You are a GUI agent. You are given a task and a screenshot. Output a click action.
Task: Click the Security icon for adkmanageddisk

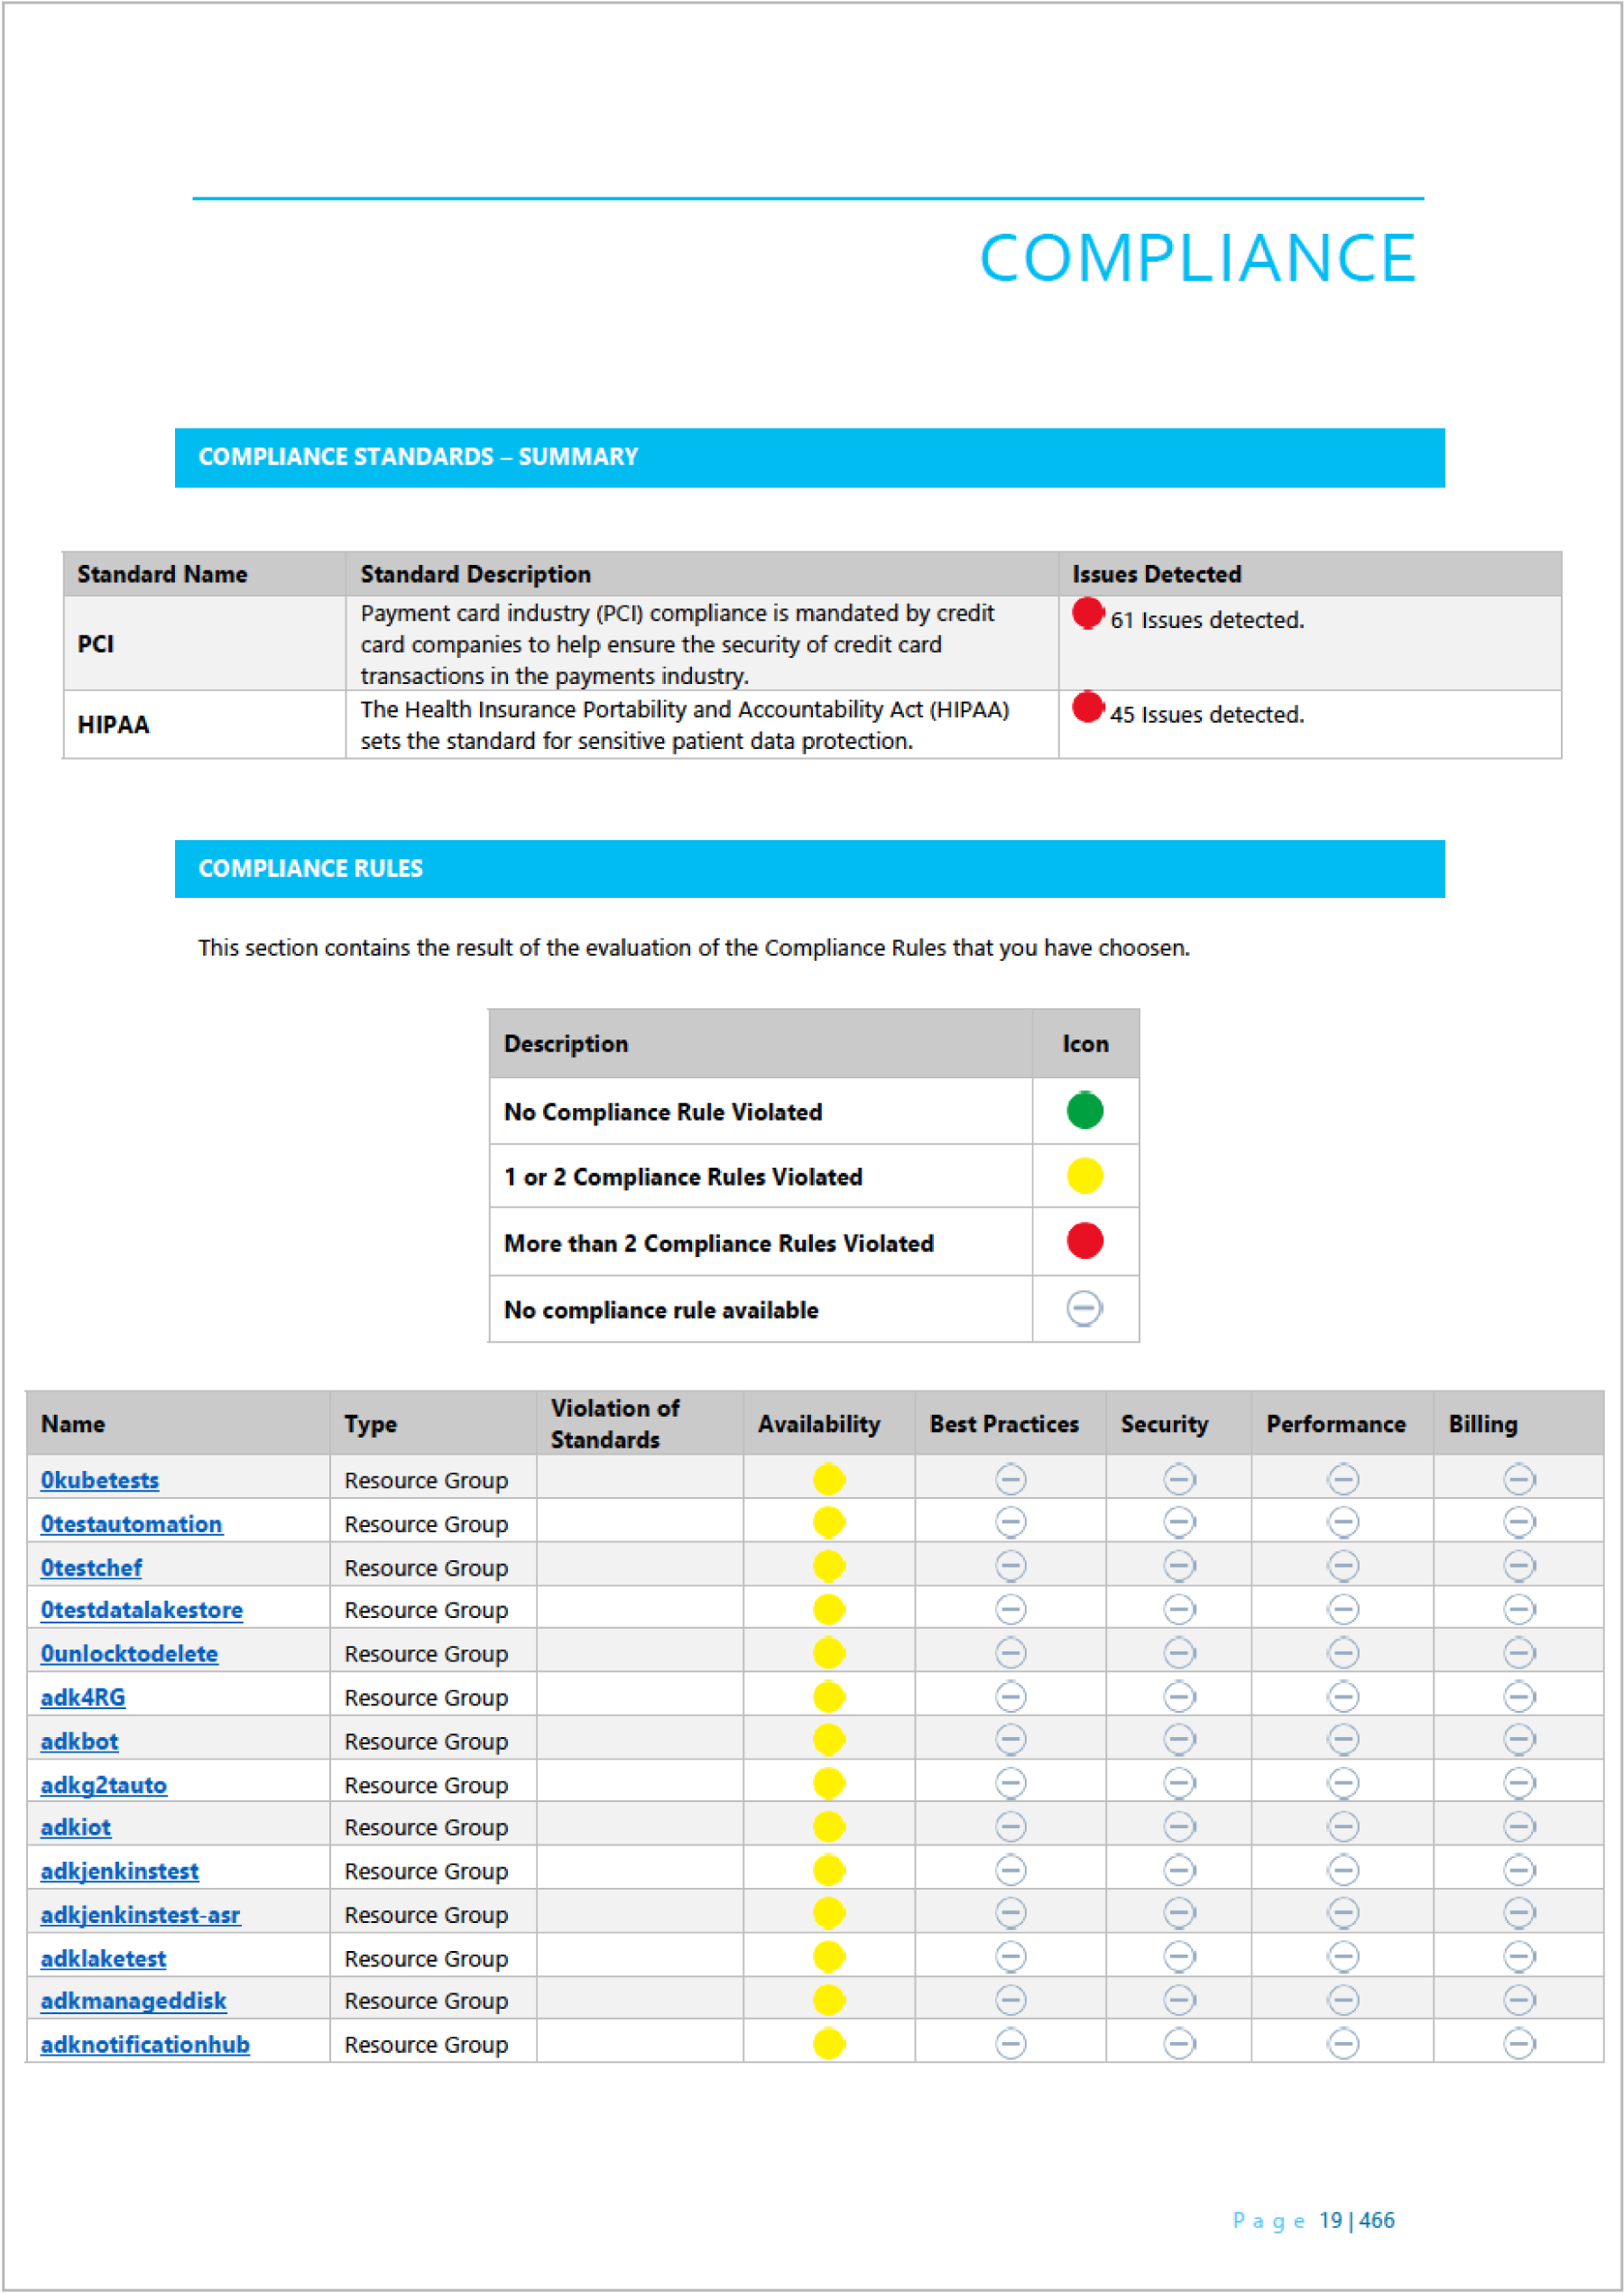coord(1180,2000)
